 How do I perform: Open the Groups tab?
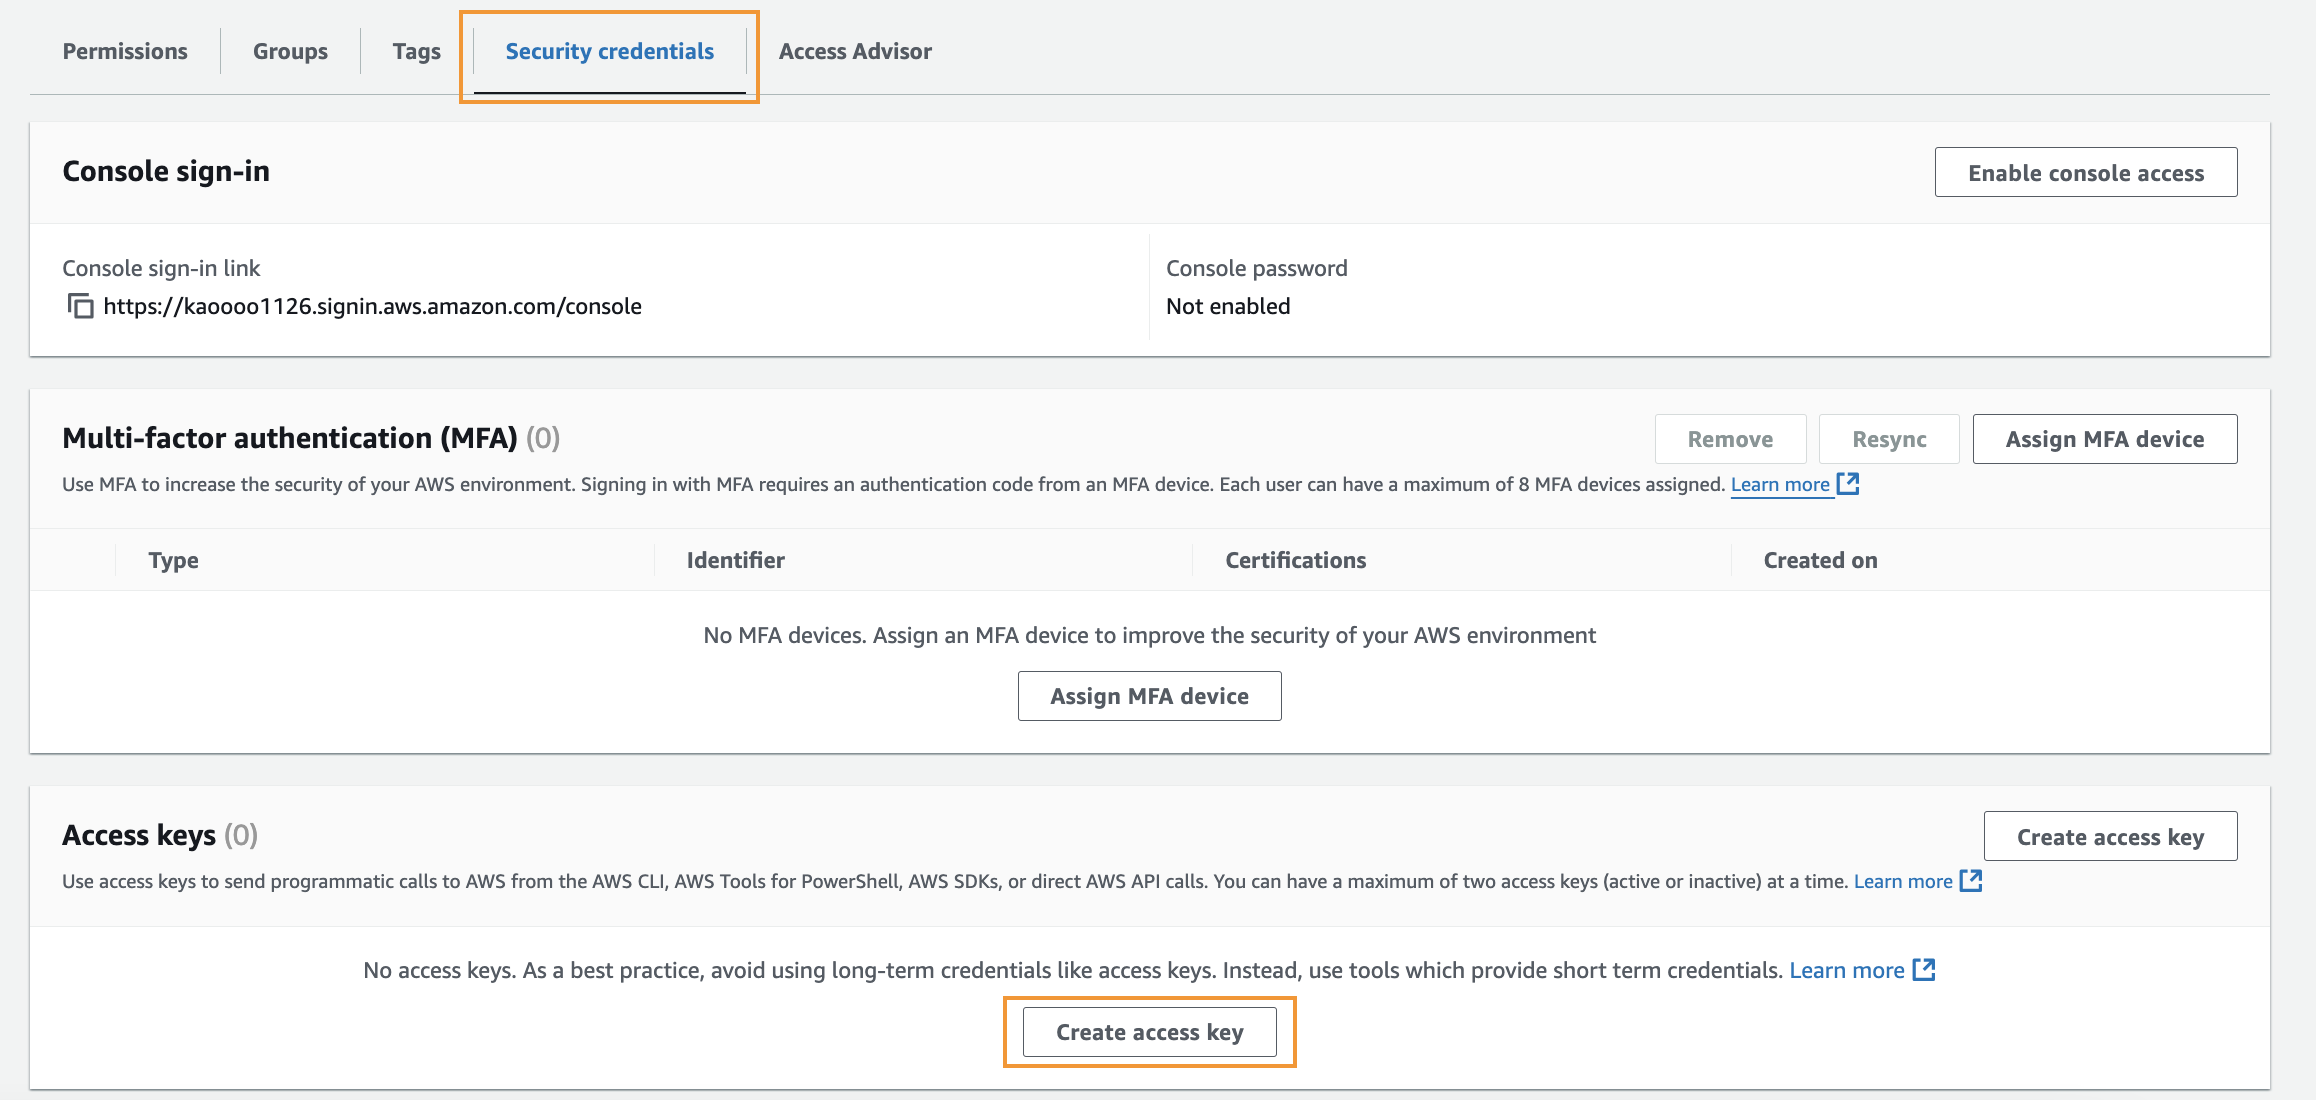[x=289, y=51]
